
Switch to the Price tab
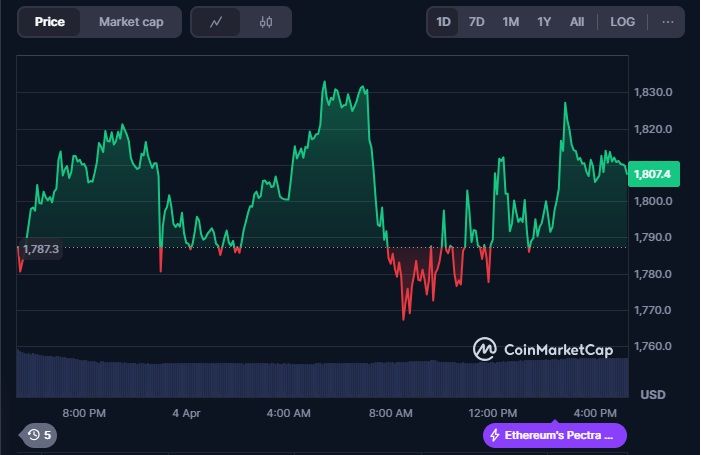pos(49,22)
